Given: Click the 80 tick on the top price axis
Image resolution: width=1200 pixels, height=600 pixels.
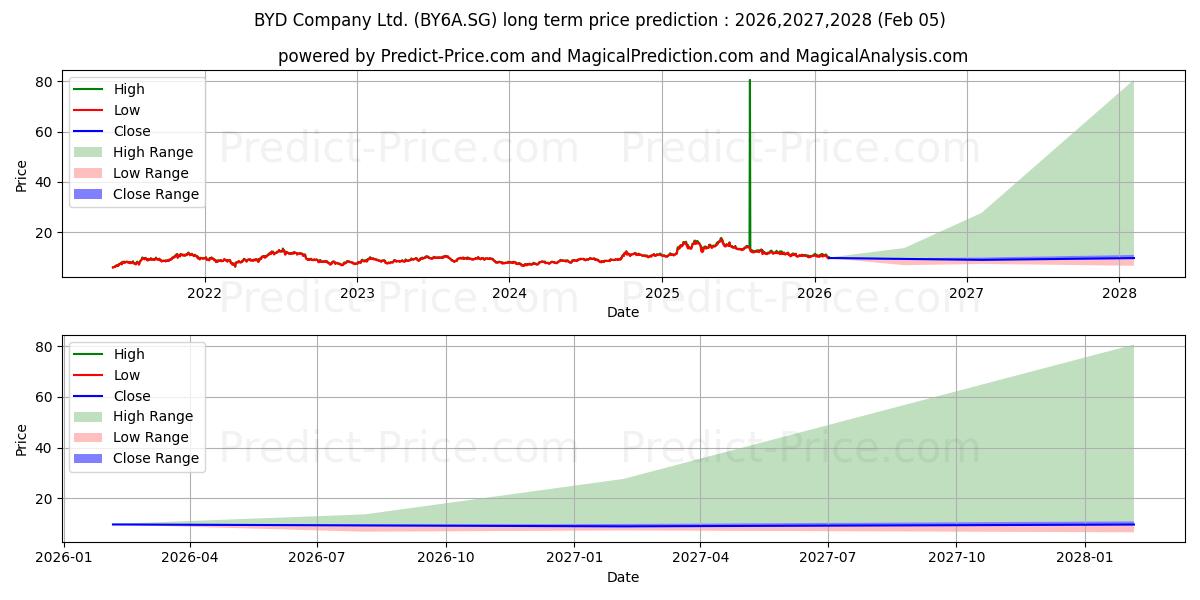Looking at the screenshot, I should (43, 82).
